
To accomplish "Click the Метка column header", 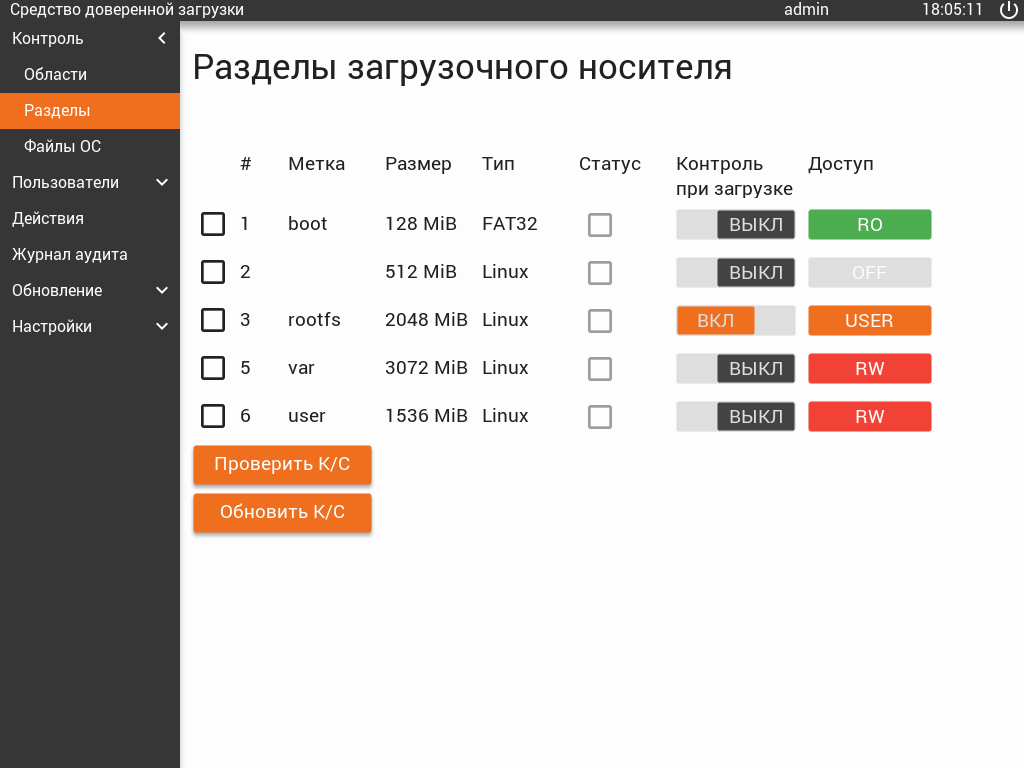I will coord(316,164).
